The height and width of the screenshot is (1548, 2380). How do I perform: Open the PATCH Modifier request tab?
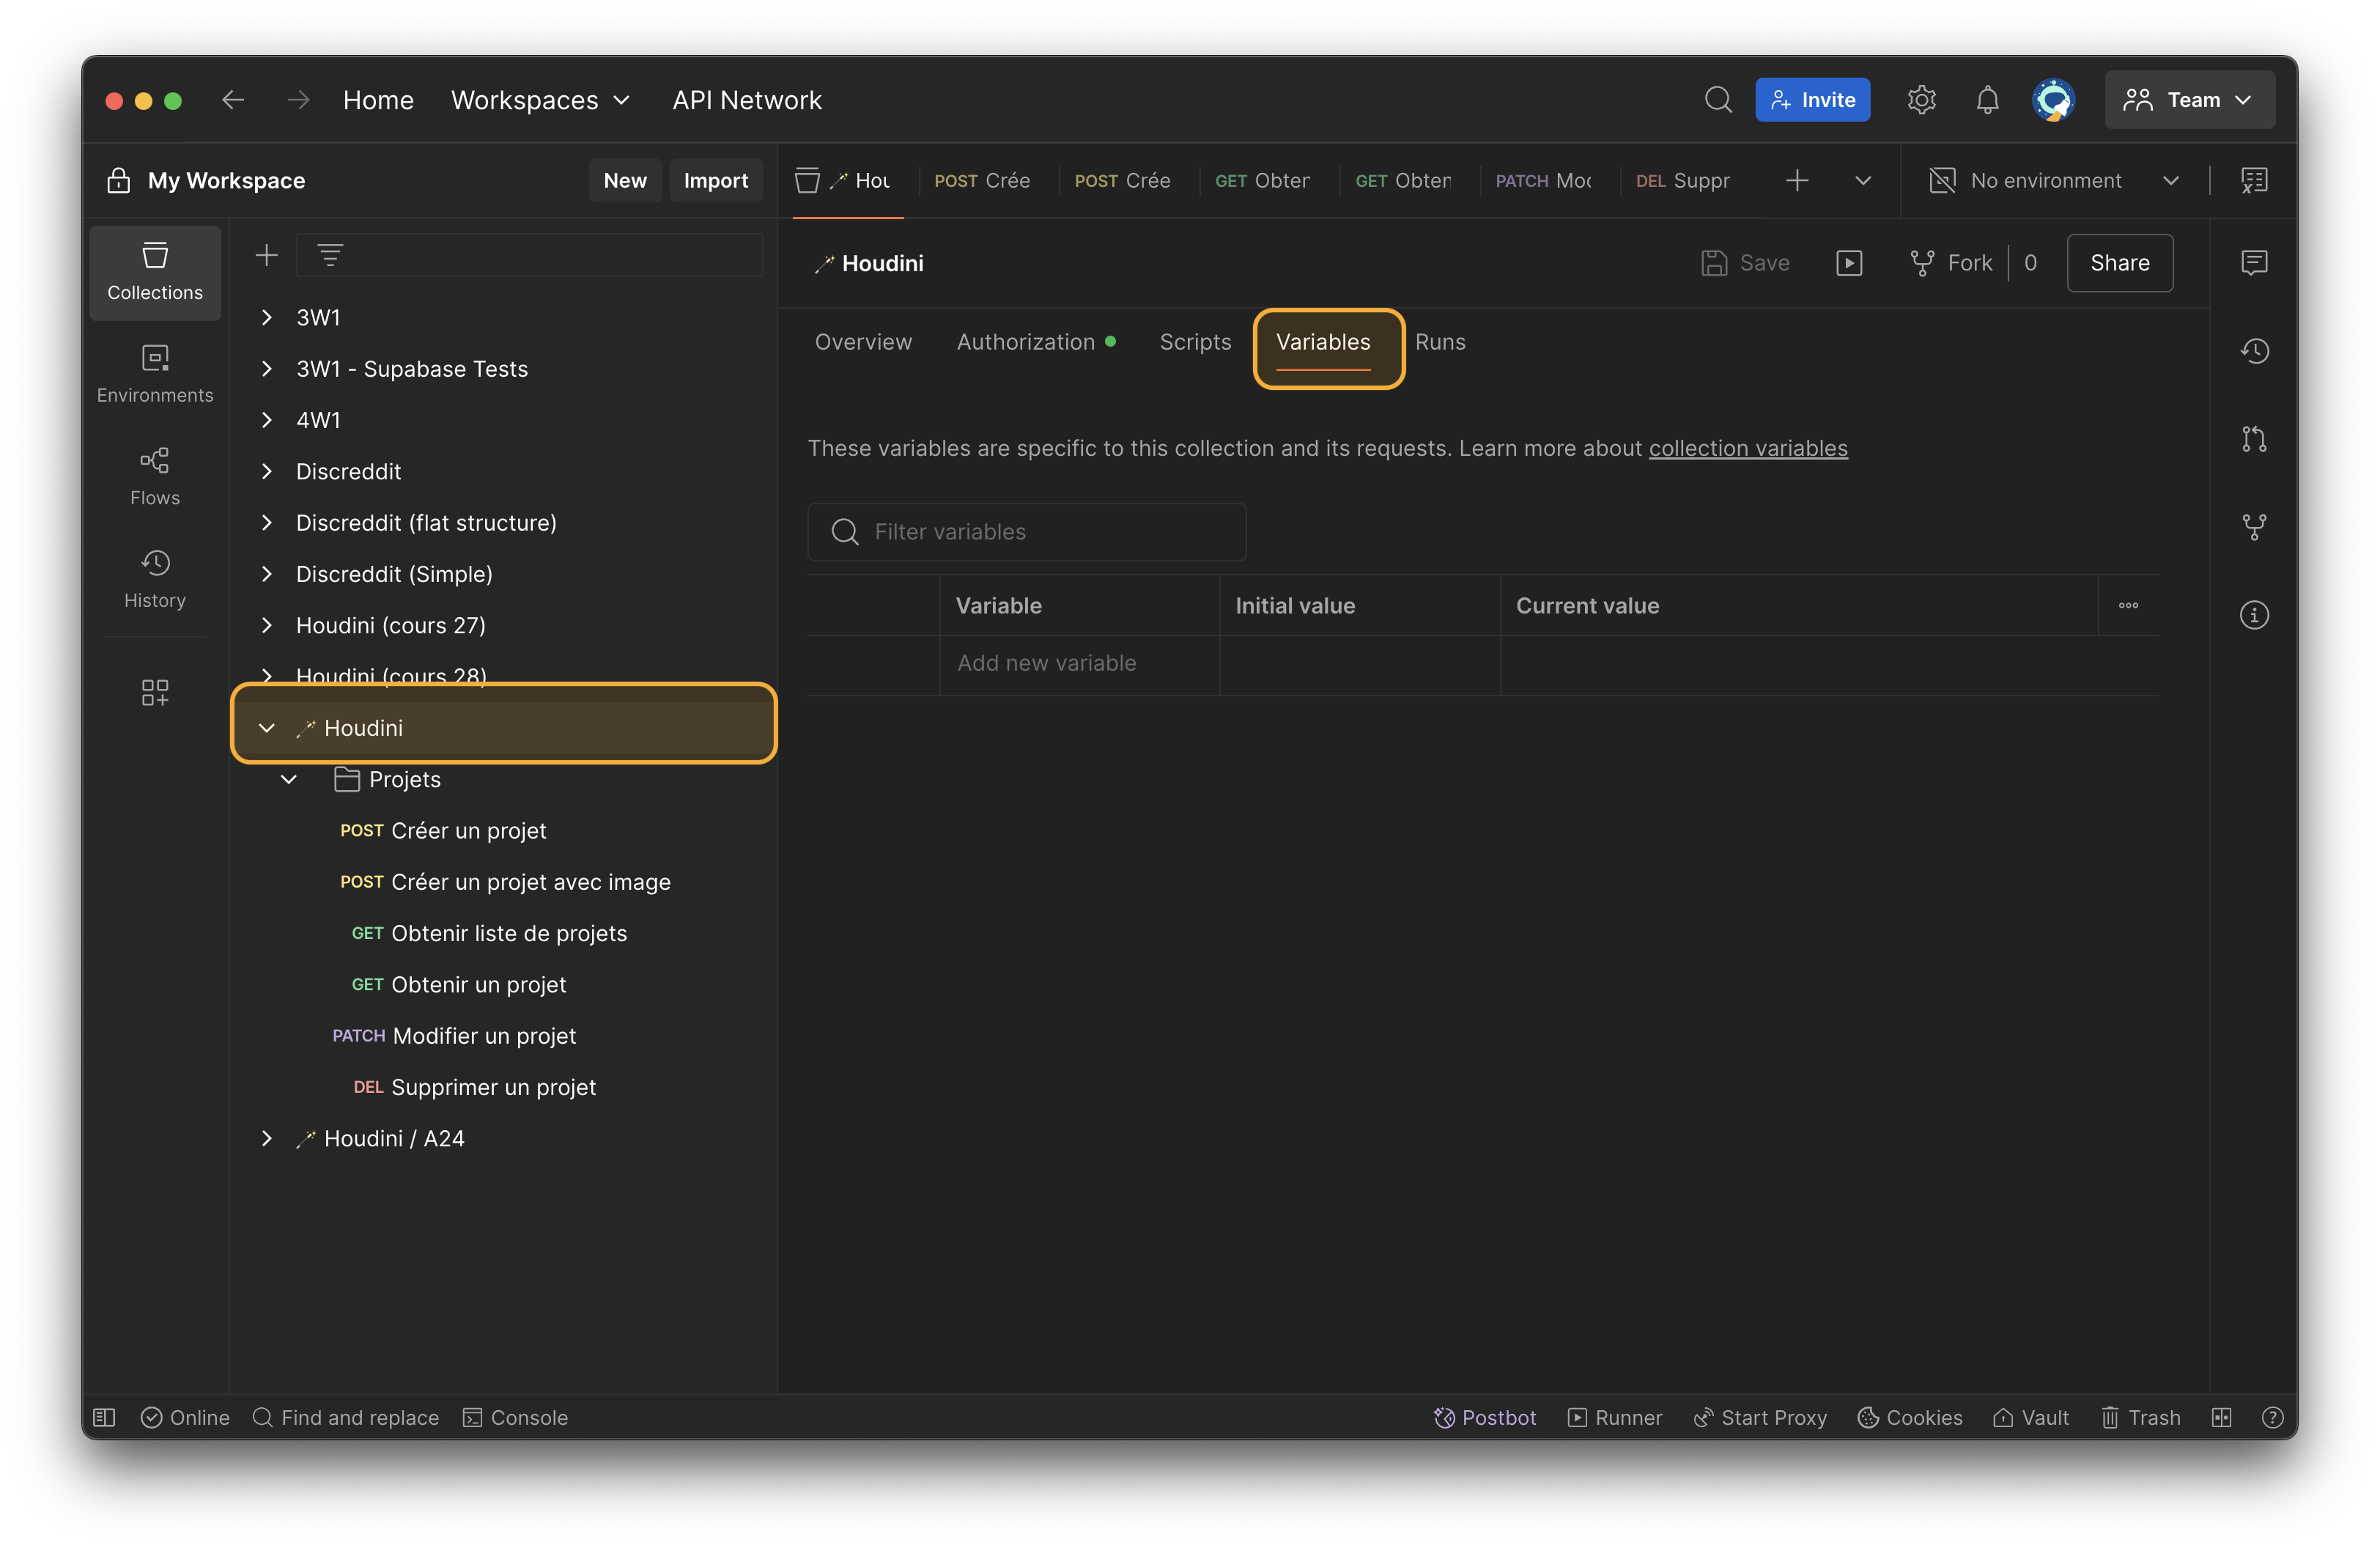[x=1543, y=181]
